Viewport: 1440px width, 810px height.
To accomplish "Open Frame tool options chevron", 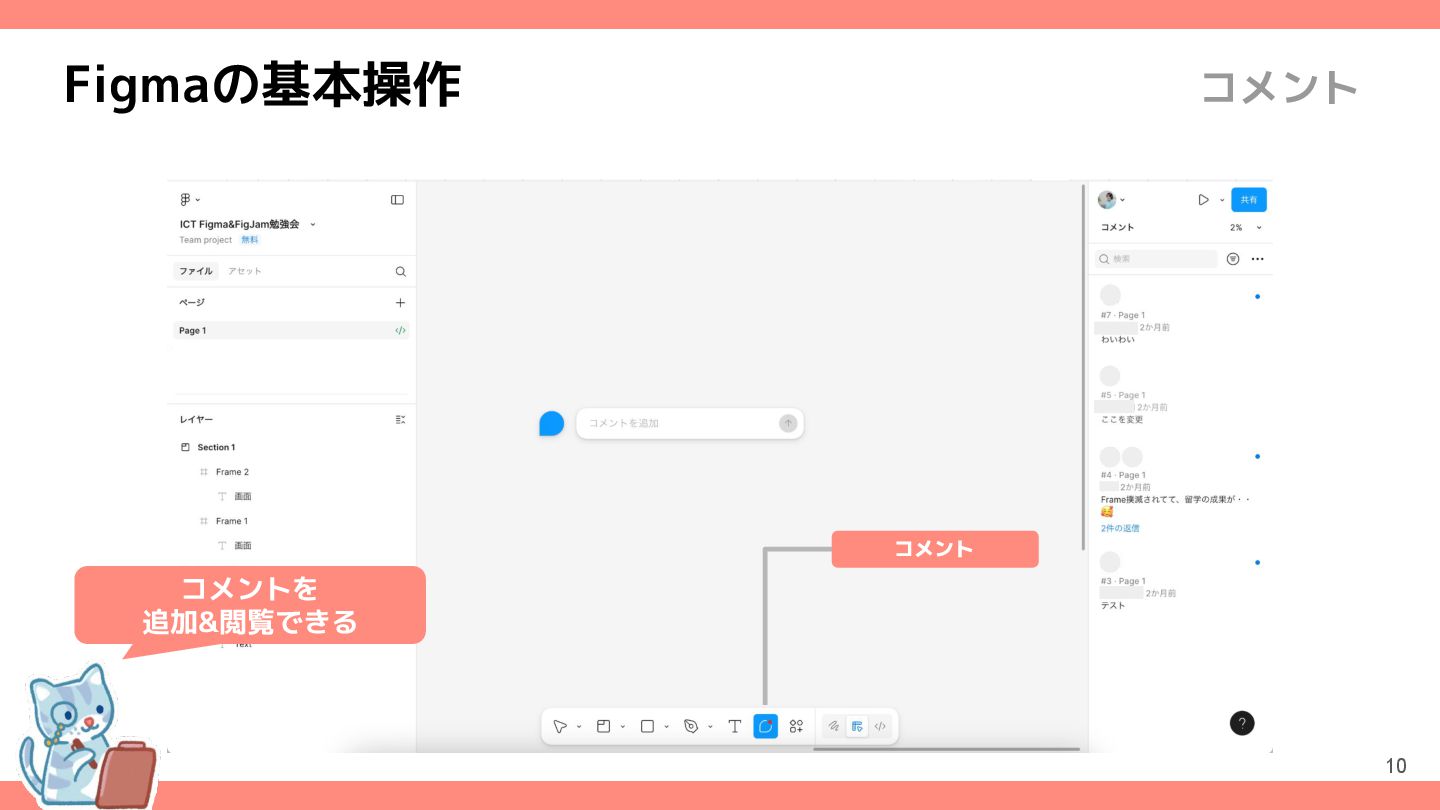I will tap(623, 727).
